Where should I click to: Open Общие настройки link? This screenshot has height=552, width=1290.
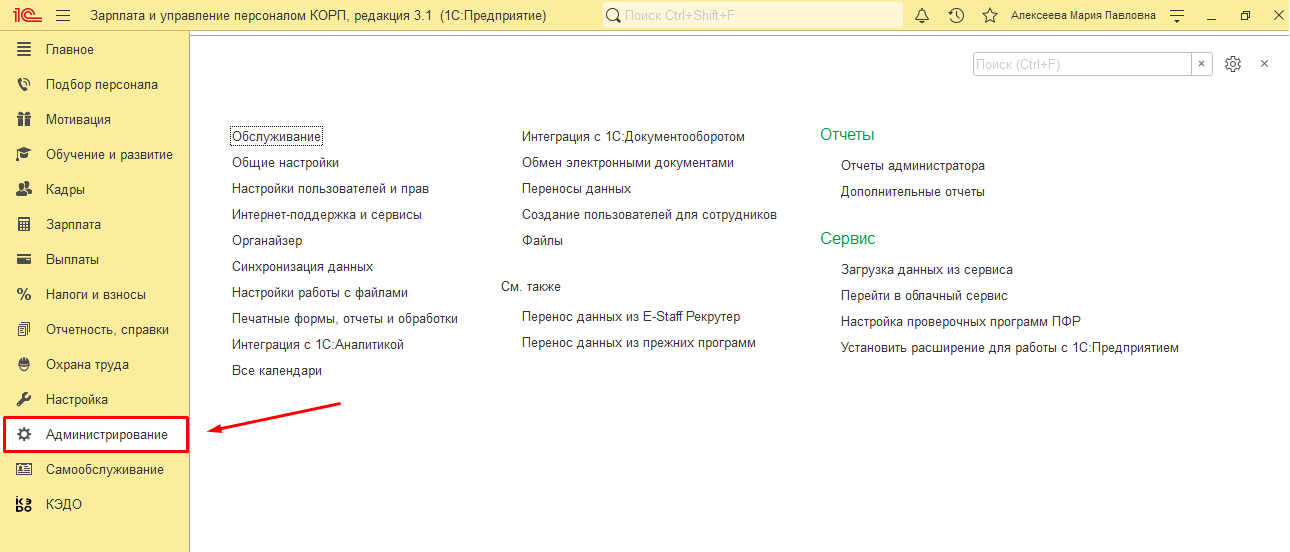[285, 163]
